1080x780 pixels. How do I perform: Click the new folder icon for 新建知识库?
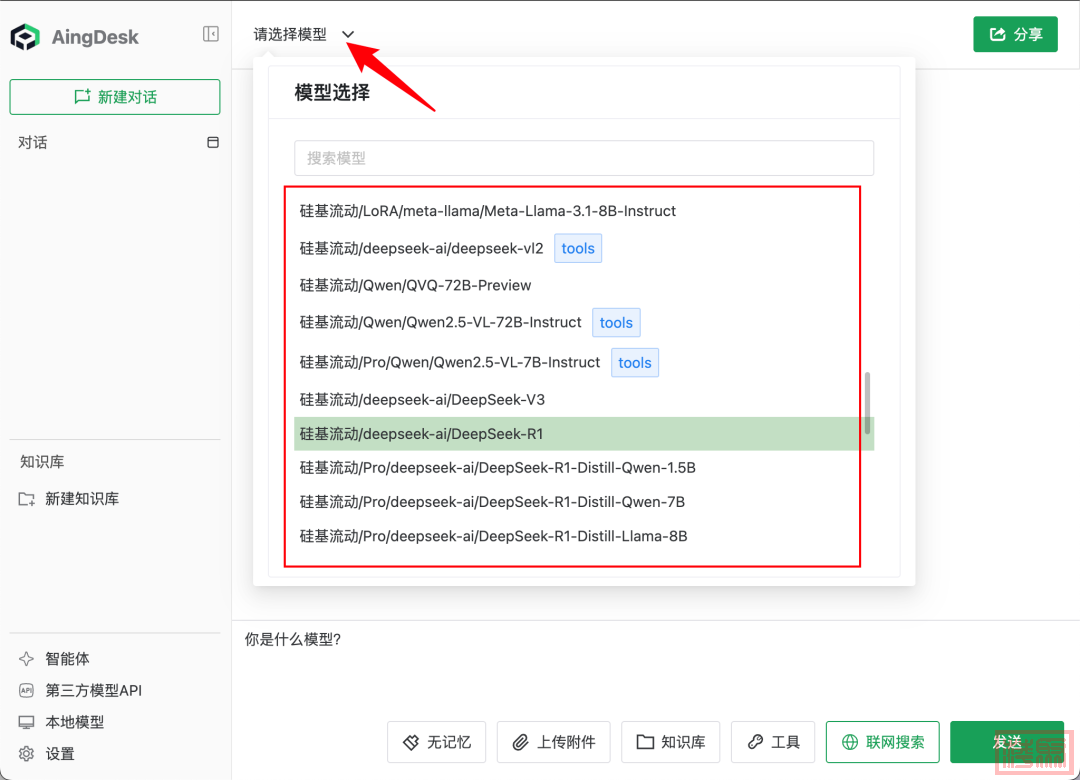click(x=27, y=499)
